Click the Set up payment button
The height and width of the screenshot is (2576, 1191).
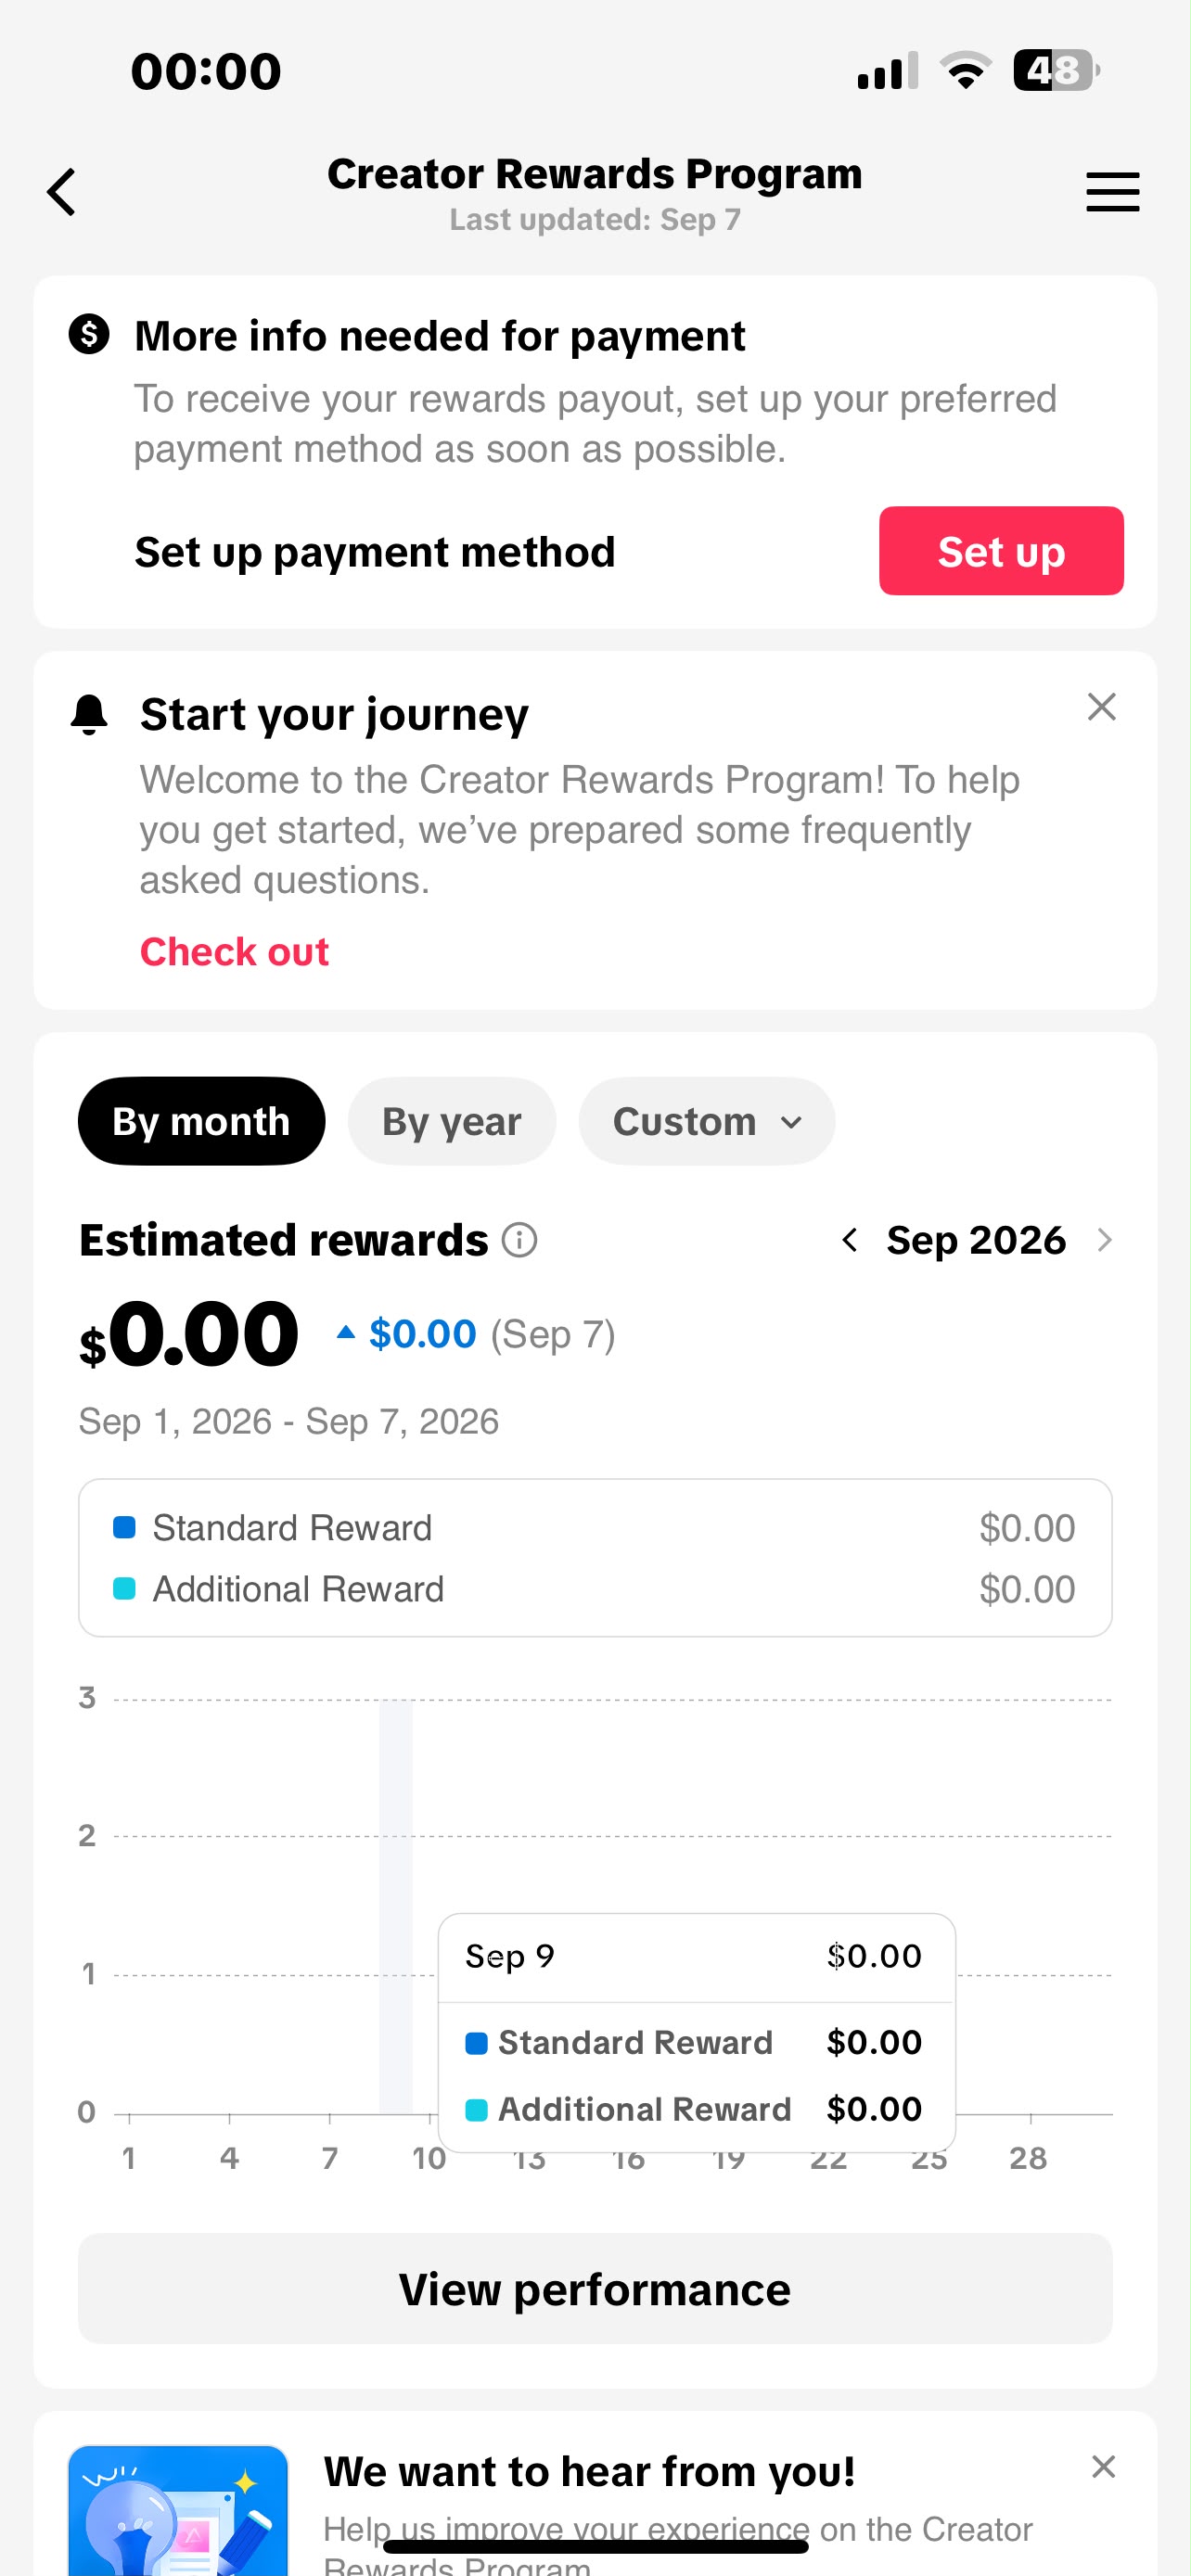(x=1001, y=551)
